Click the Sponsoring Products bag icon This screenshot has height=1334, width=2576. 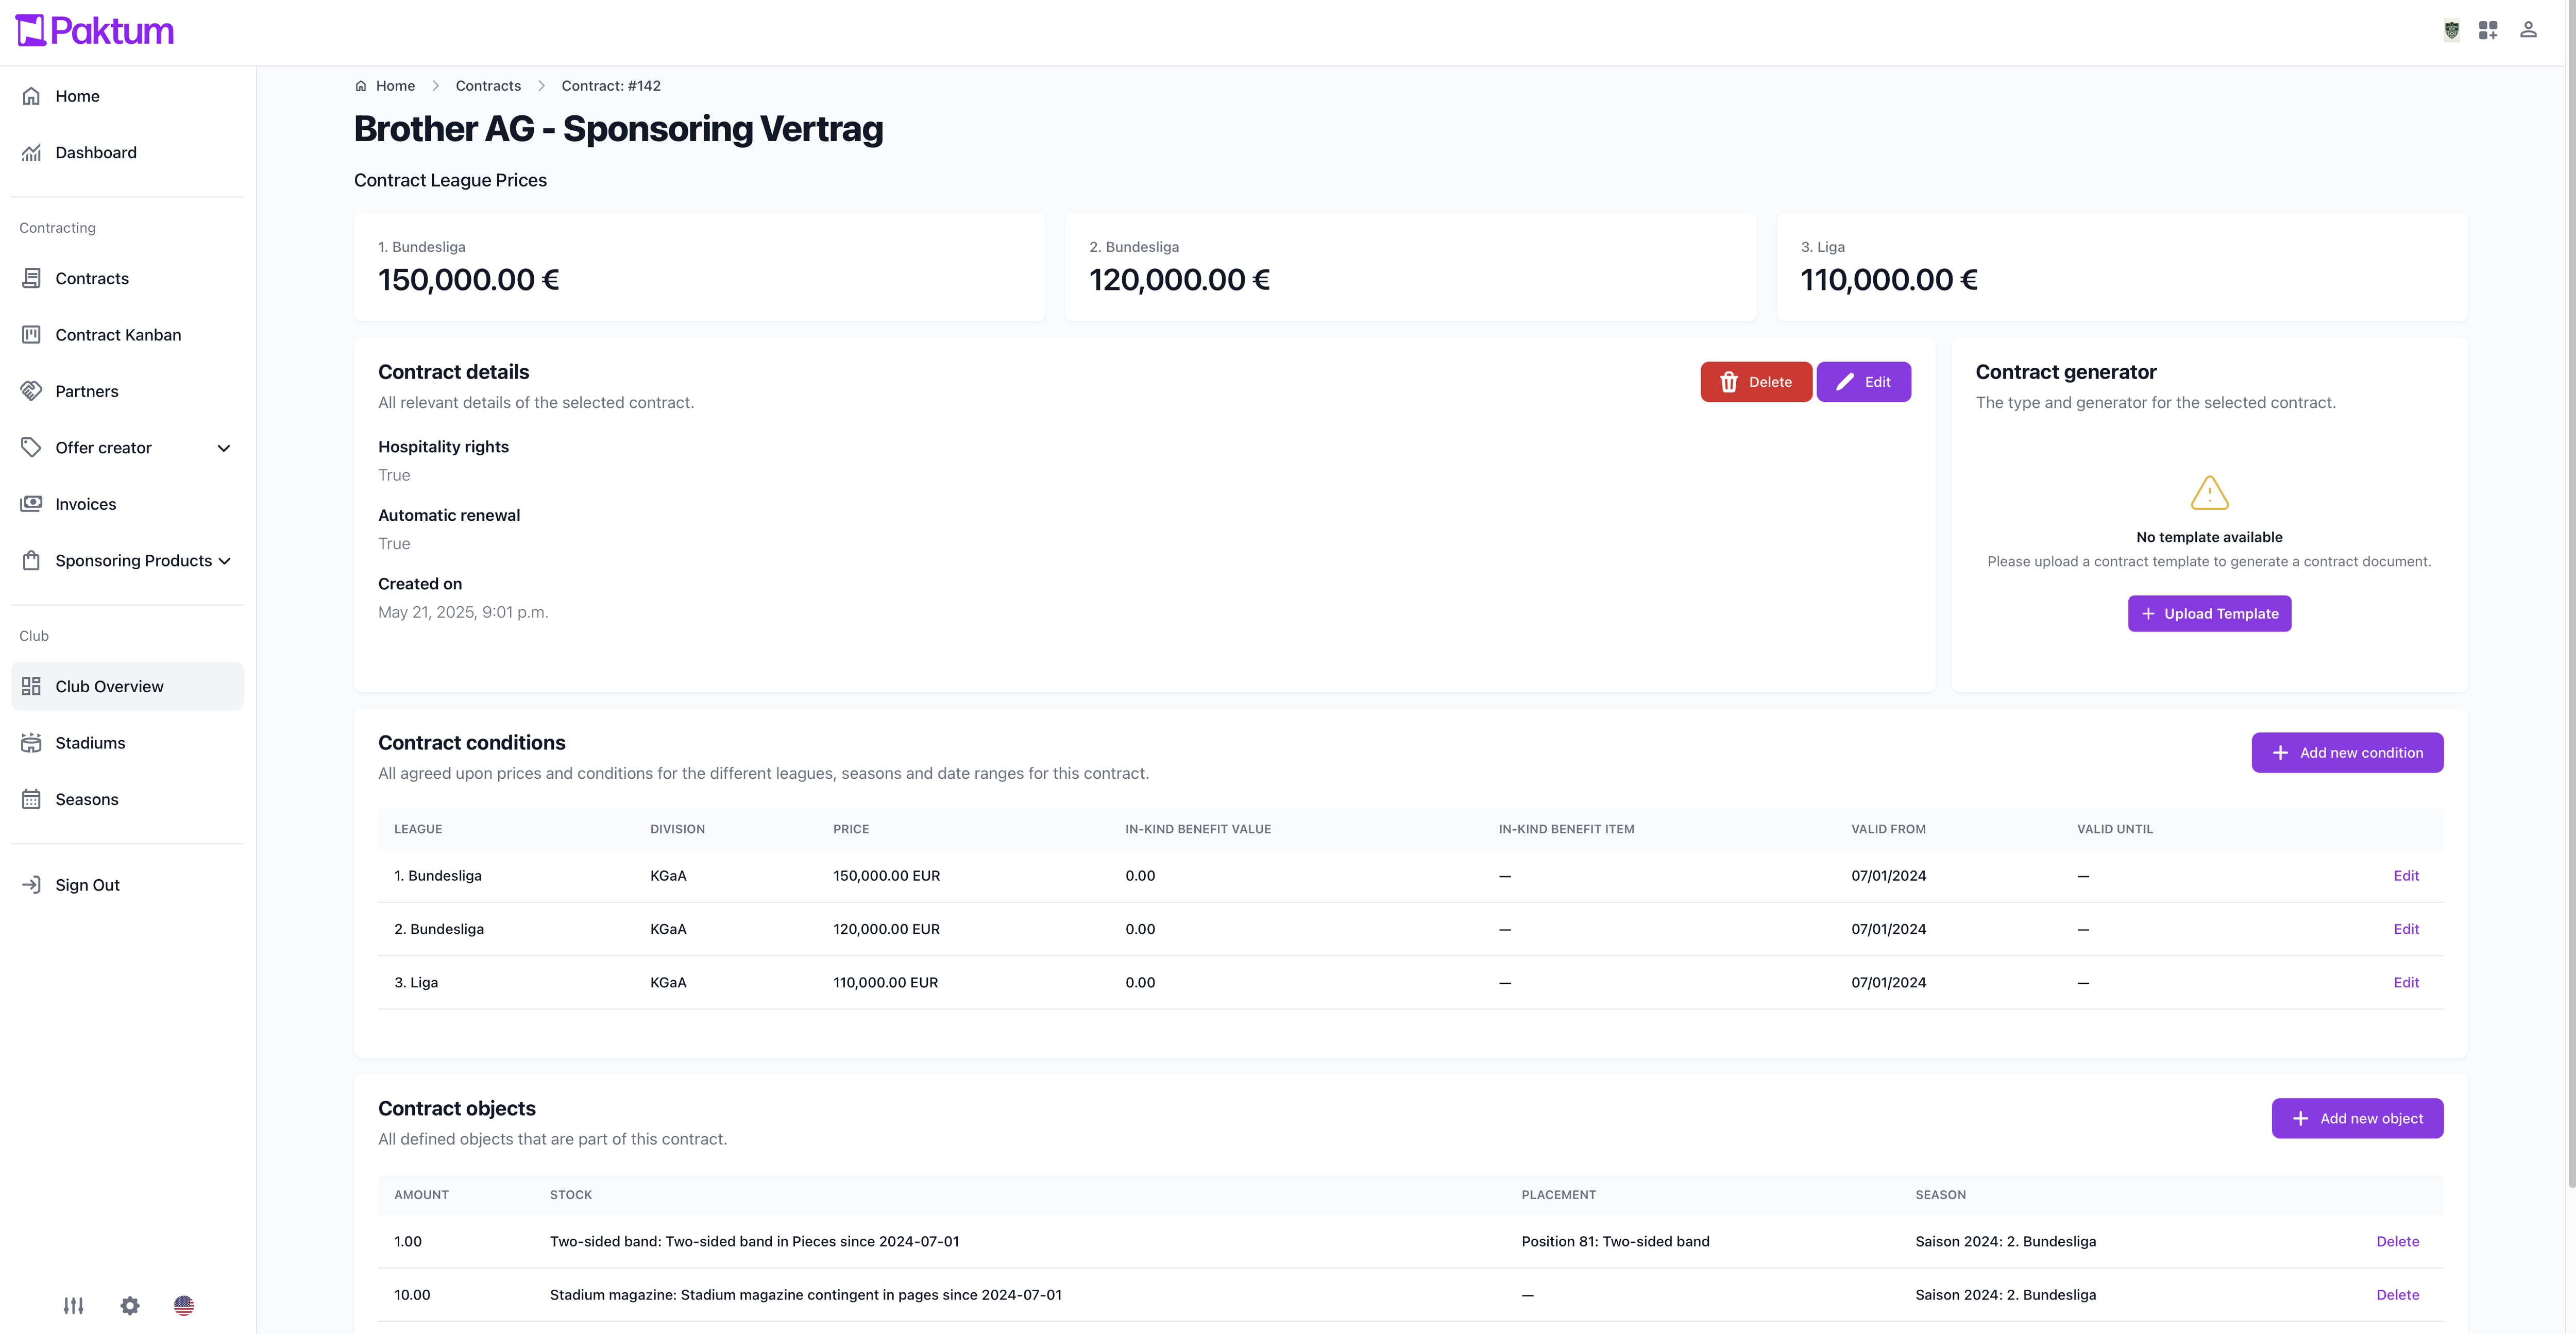31,561
